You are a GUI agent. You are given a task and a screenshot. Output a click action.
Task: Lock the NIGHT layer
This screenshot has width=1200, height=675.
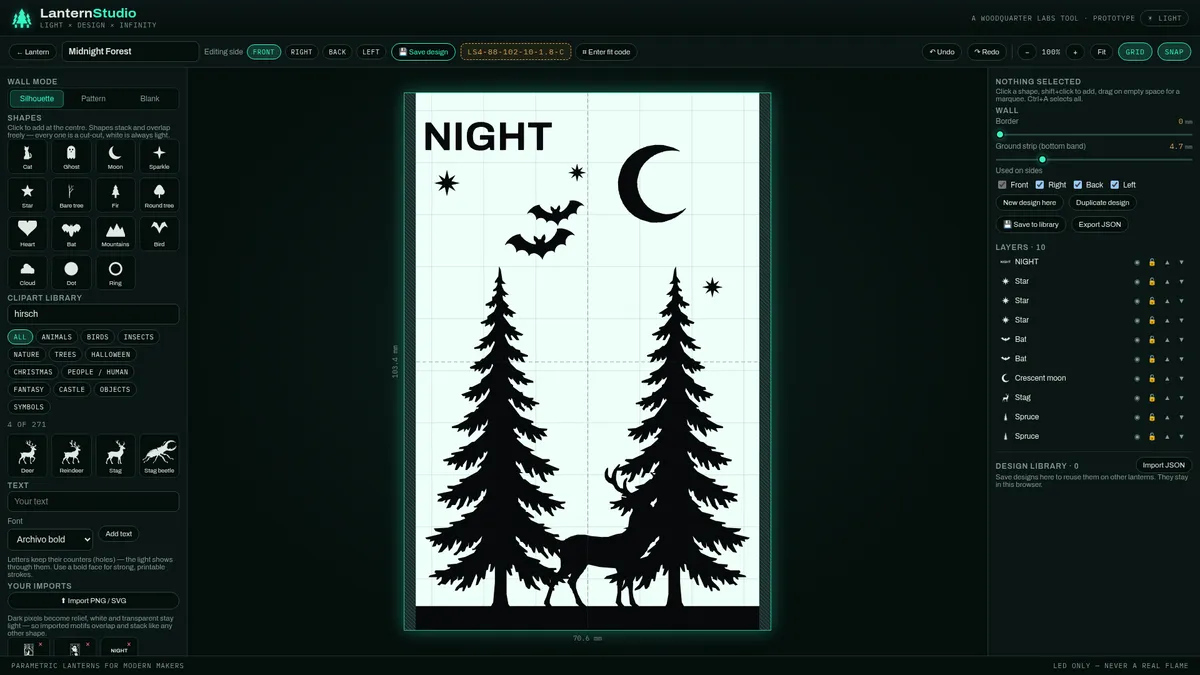point(1152,262)
